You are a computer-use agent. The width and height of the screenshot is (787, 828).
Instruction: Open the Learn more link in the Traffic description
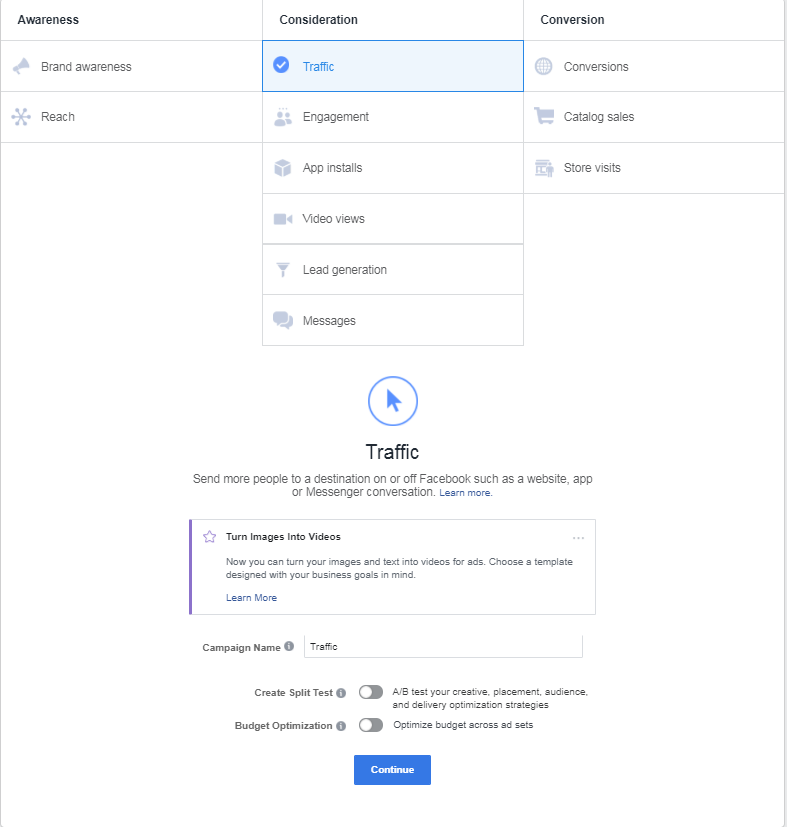click(x=465, y=493)
